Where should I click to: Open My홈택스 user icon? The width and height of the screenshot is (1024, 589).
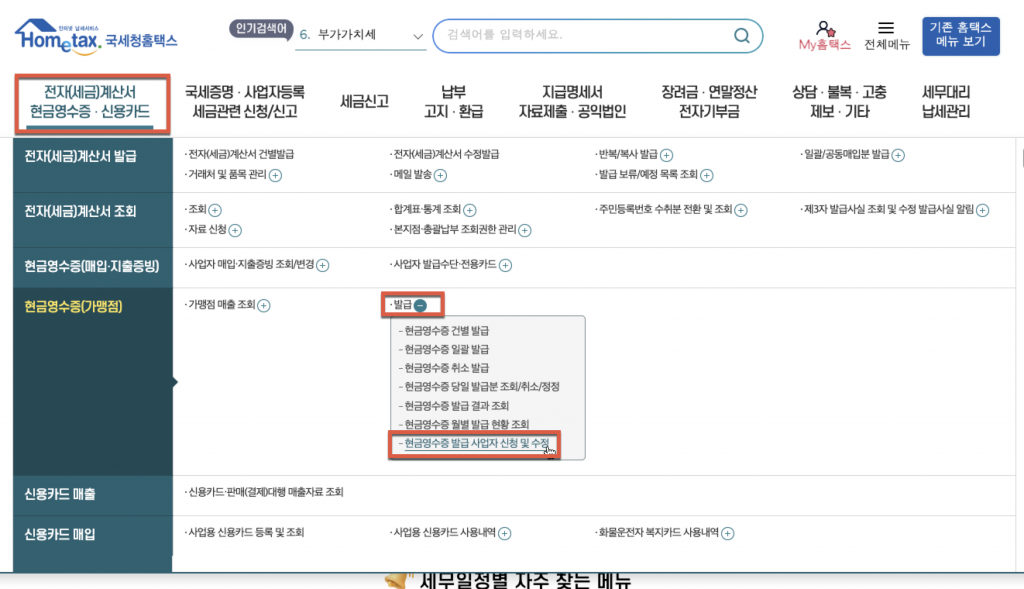click(825, 28)
